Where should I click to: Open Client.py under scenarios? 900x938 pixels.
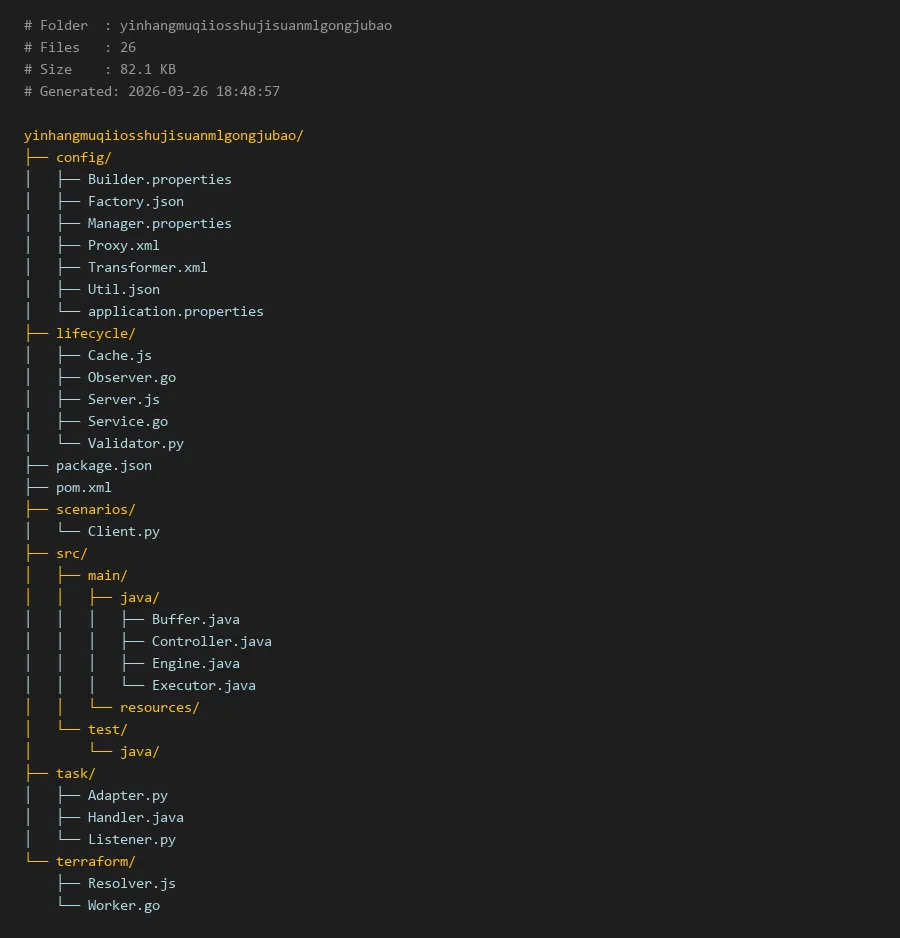pos(123,531)
